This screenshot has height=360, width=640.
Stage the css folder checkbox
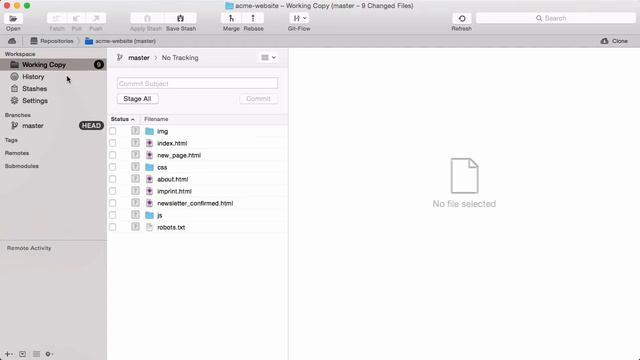tap(113, 167)
